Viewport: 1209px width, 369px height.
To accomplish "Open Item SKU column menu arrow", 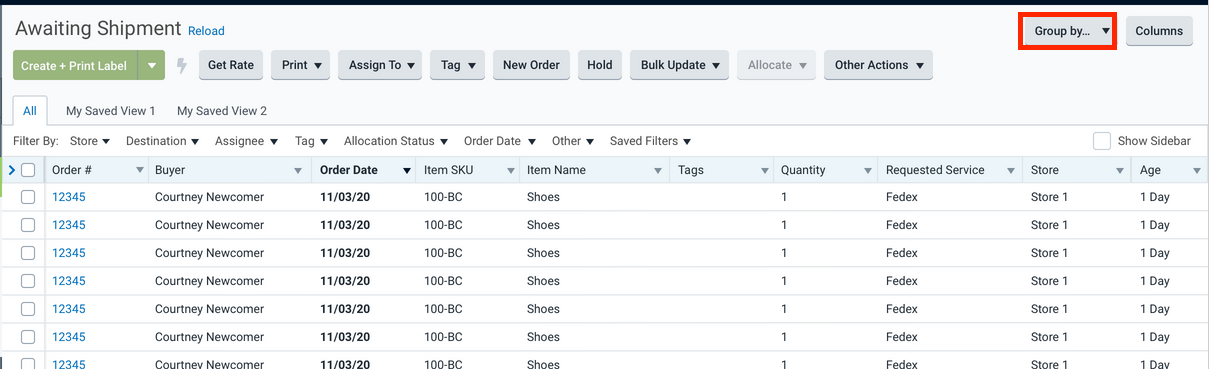I will coord(511,171).
